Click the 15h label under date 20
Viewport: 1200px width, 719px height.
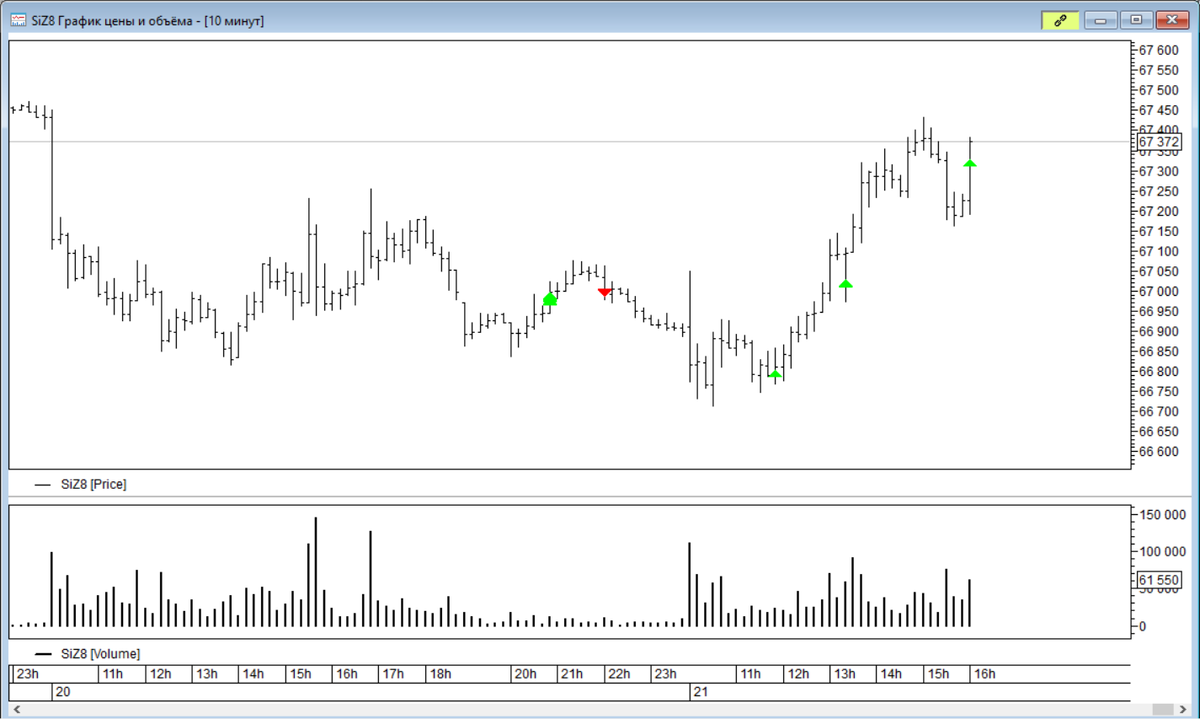pyautogui.click(x=300, y=674)
